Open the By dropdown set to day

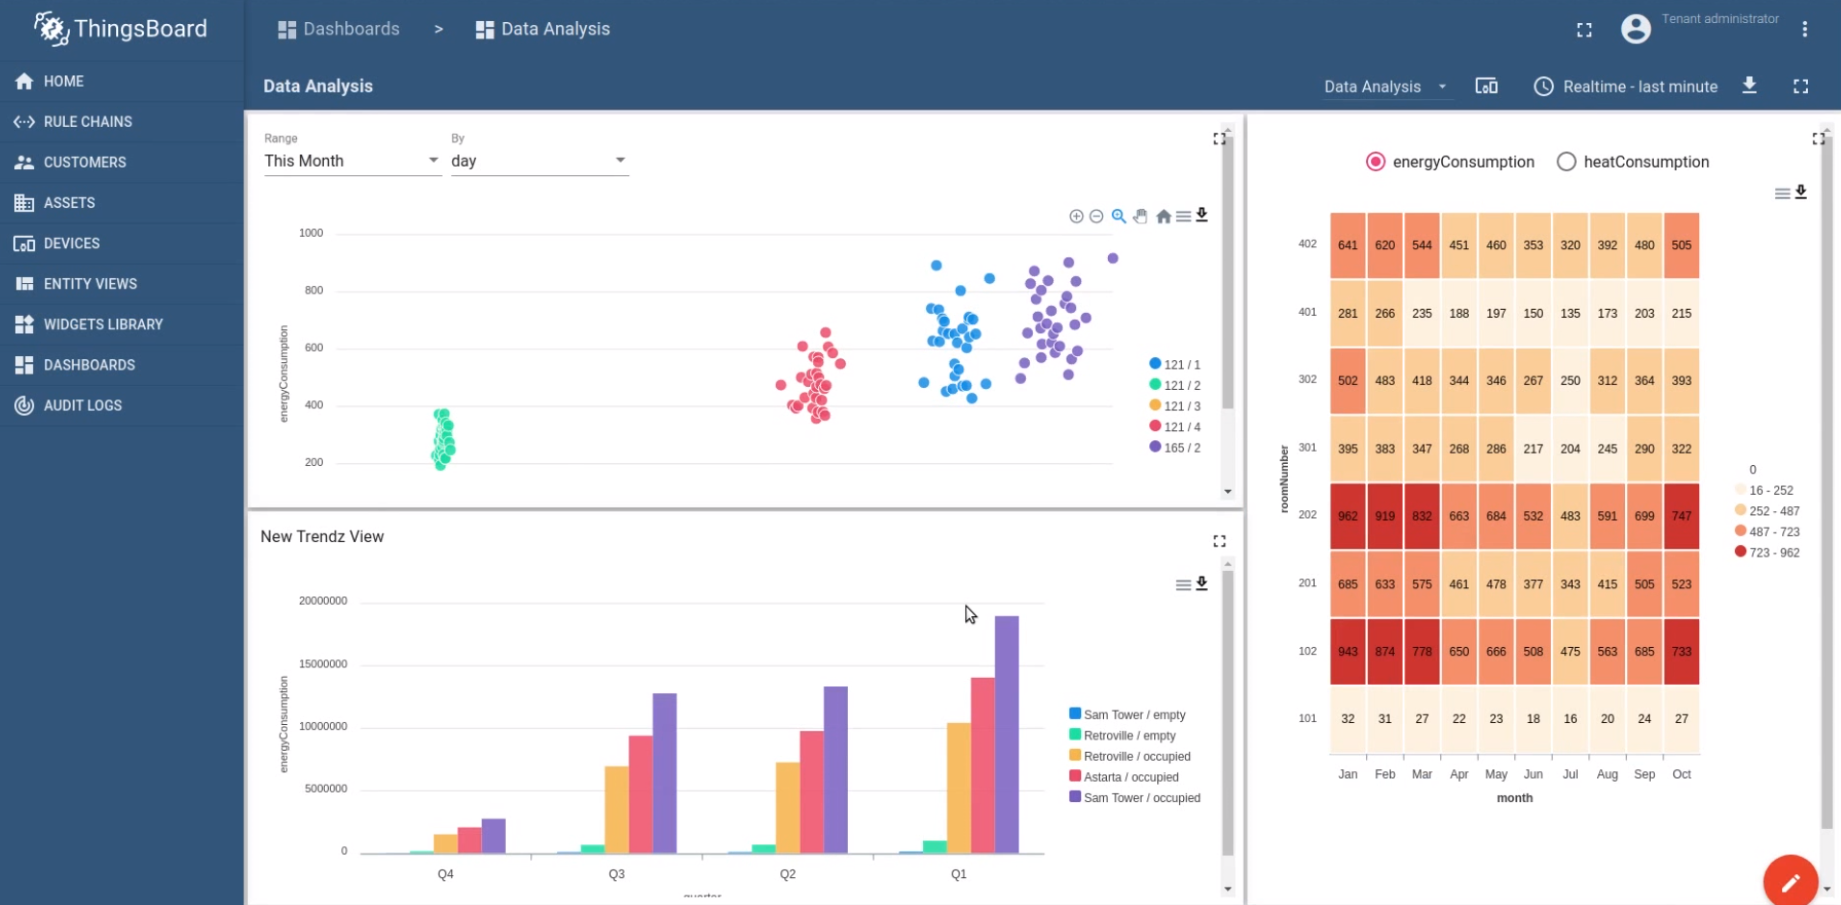click(538, 161)
